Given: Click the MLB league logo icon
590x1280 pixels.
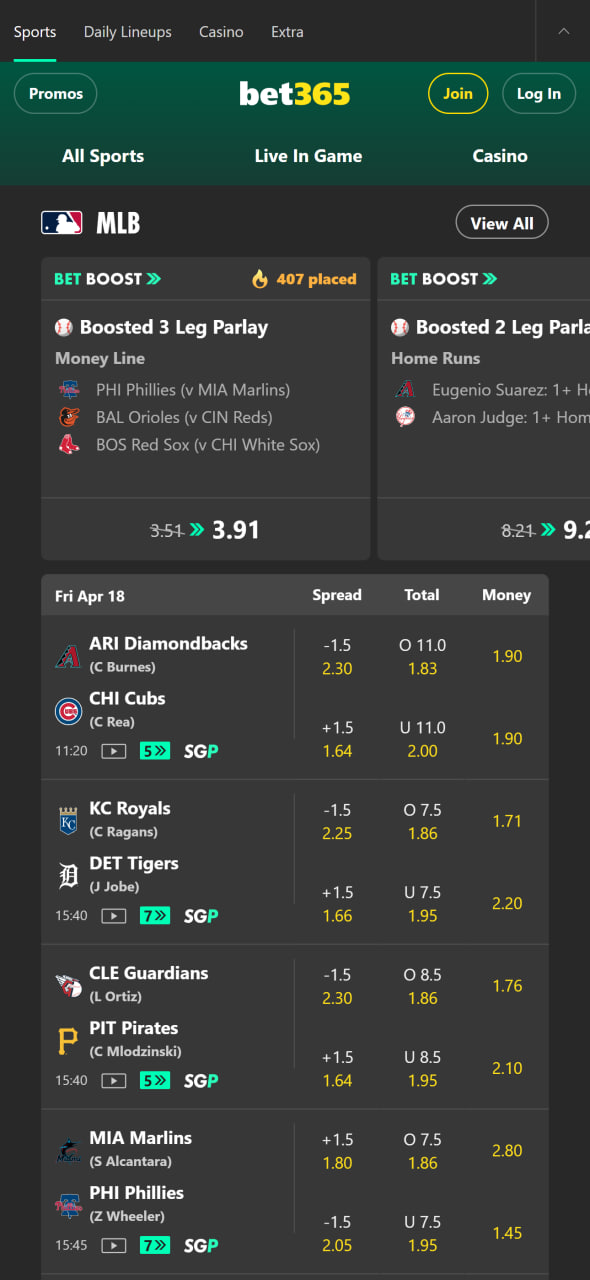Looking at the screenshot, I should 62,223.
